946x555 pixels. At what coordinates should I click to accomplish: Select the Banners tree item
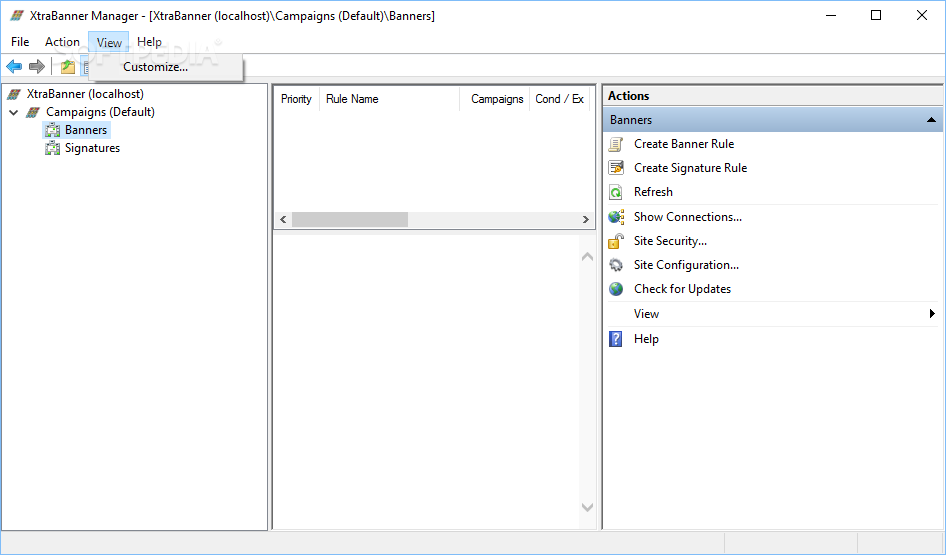point(86,130)
